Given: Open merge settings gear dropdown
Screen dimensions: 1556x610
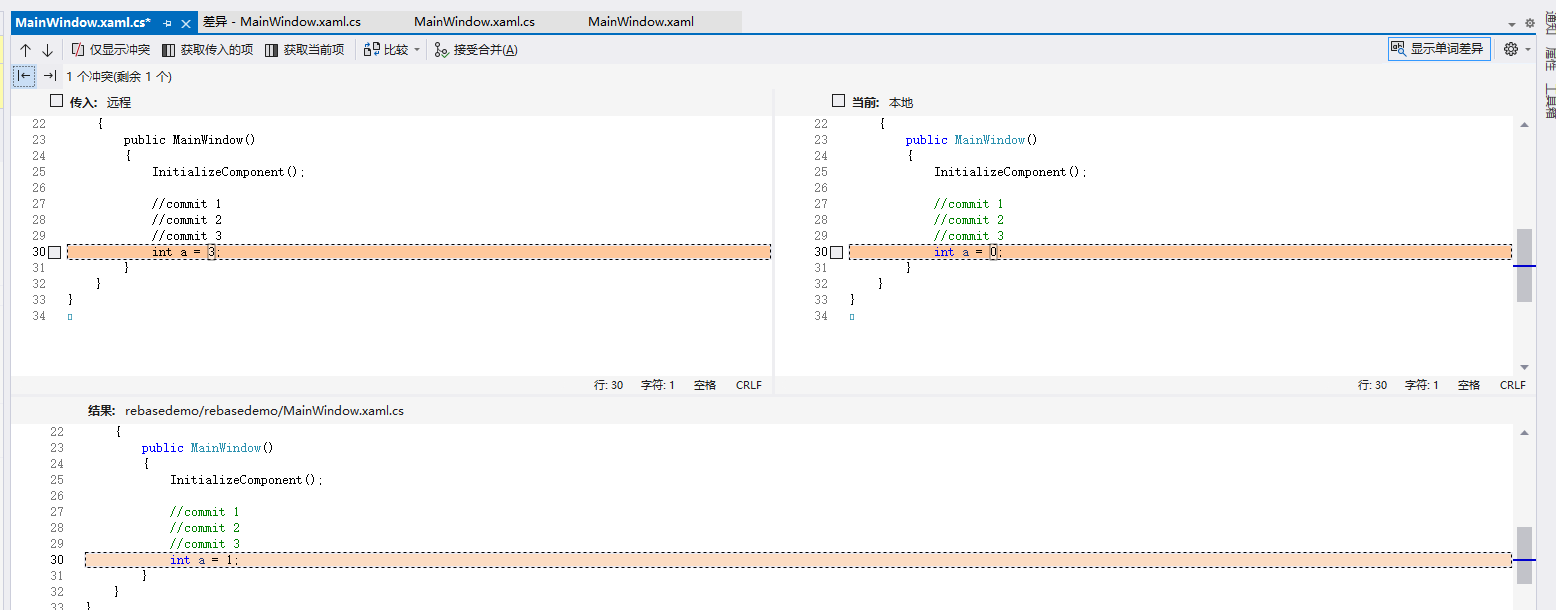Looking at the screenshot, I should click(x=1517, y=49).
